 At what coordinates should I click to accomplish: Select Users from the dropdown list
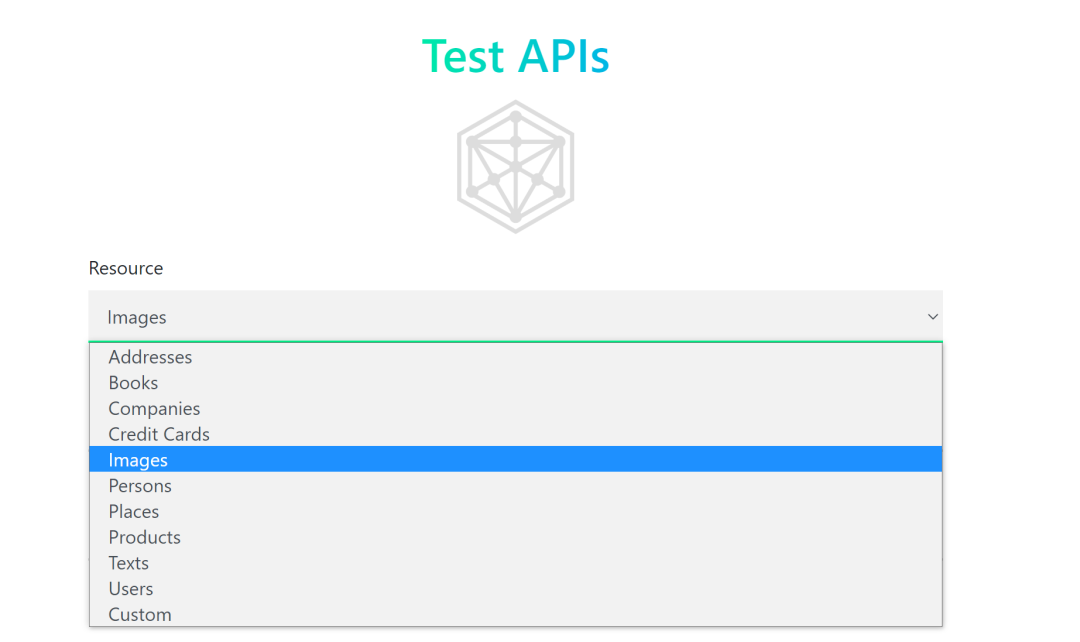[130, 588]
